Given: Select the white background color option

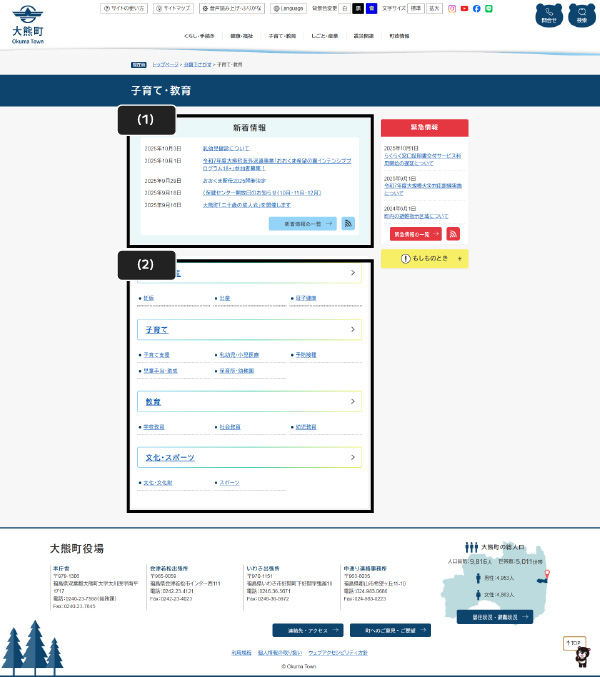Looking at the screenshot, I should [x=345, y=8].
